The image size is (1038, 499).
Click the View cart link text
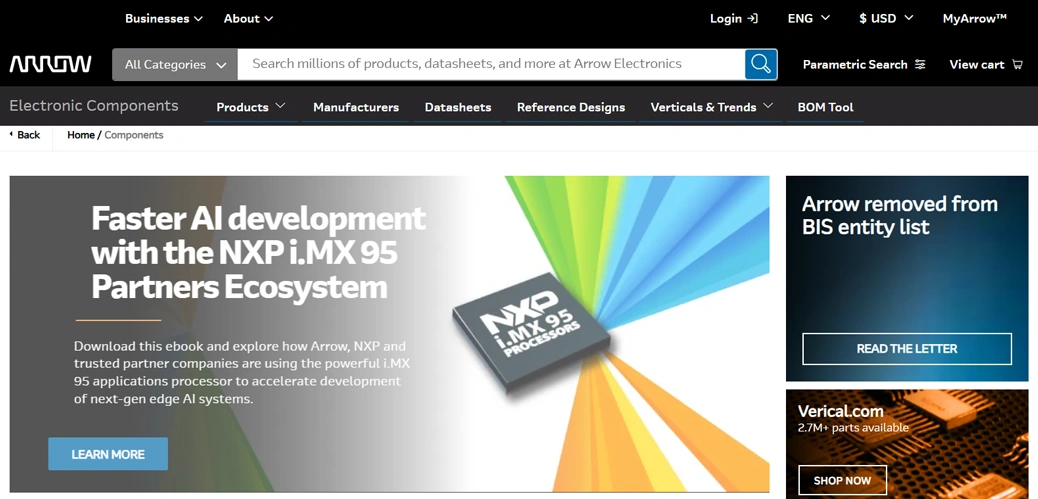click(976, 64)
